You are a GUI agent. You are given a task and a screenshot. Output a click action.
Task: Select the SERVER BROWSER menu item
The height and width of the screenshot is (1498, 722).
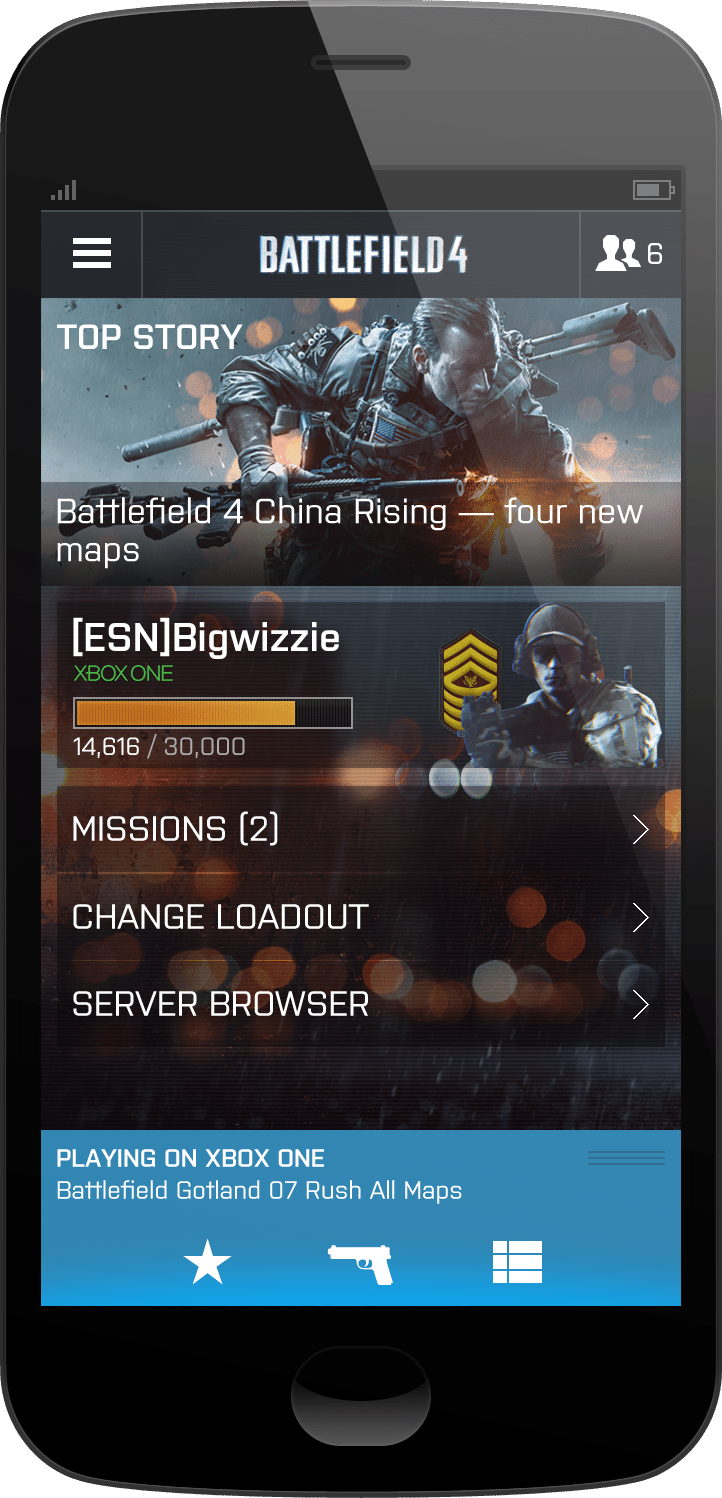coord(361,1004)
